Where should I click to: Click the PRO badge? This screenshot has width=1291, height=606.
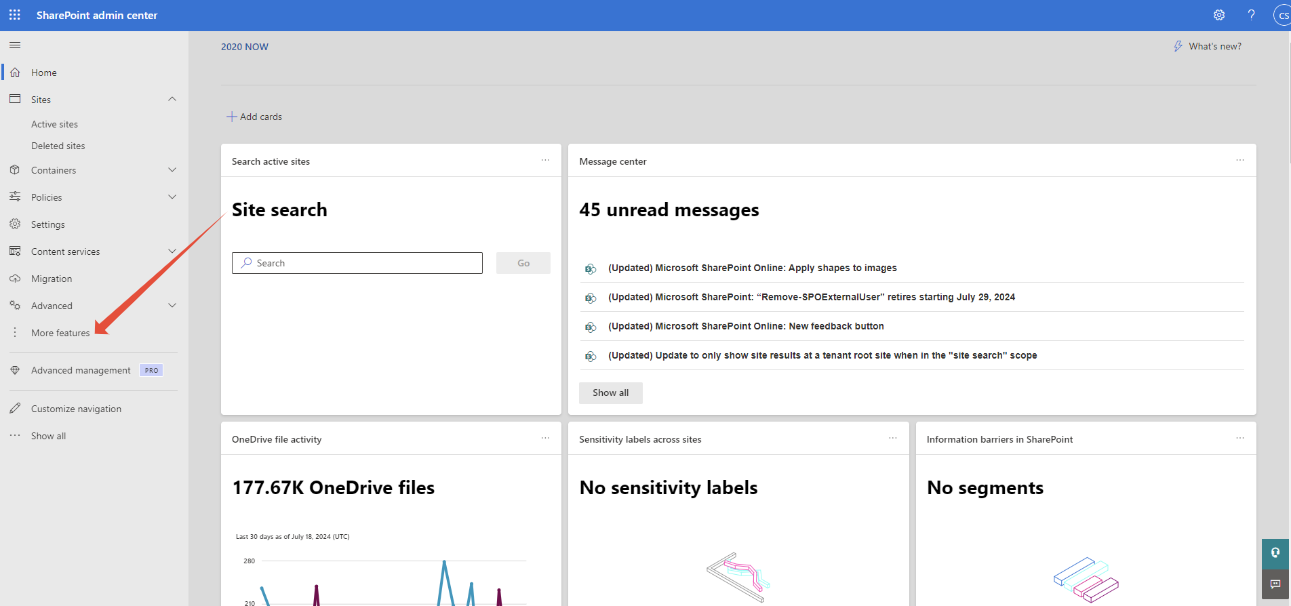(151, 370)
